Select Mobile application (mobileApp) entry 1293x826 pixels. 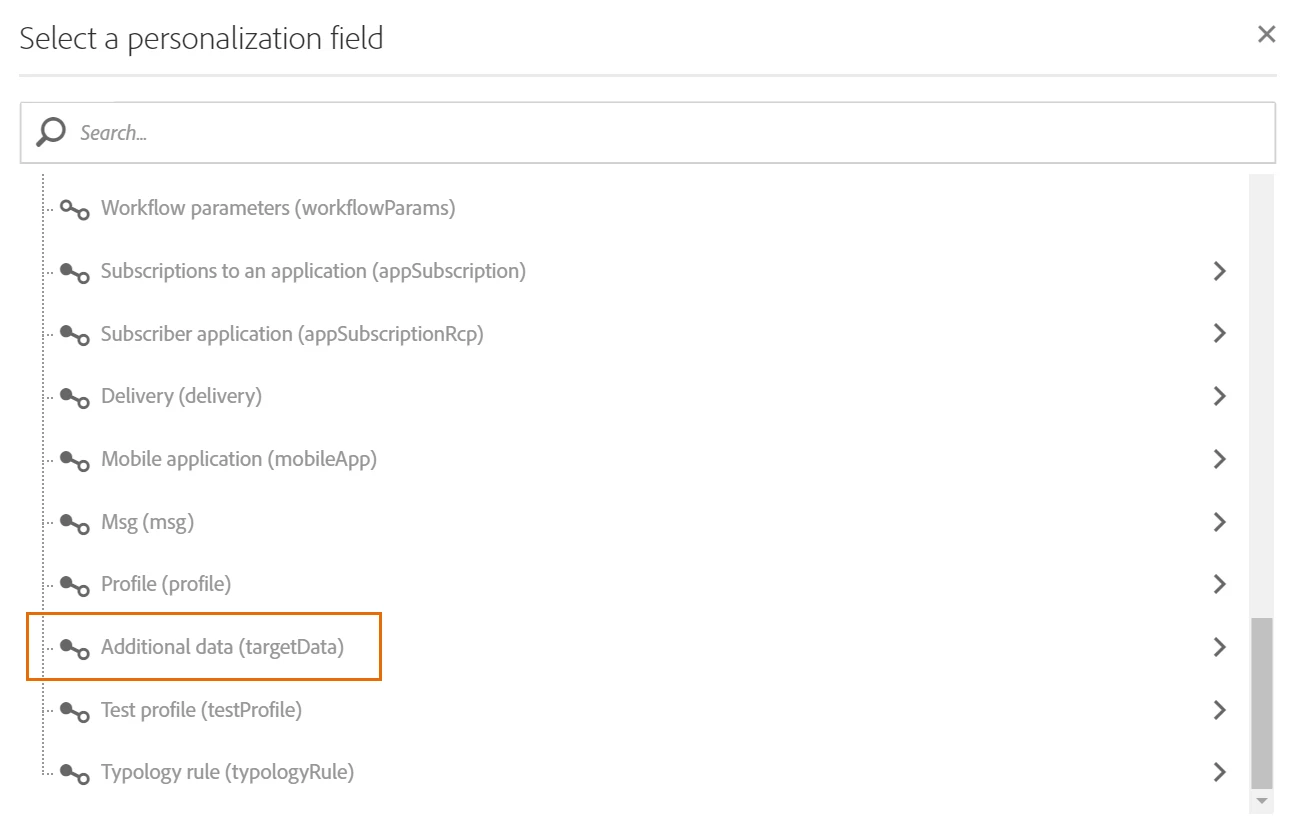239,459
